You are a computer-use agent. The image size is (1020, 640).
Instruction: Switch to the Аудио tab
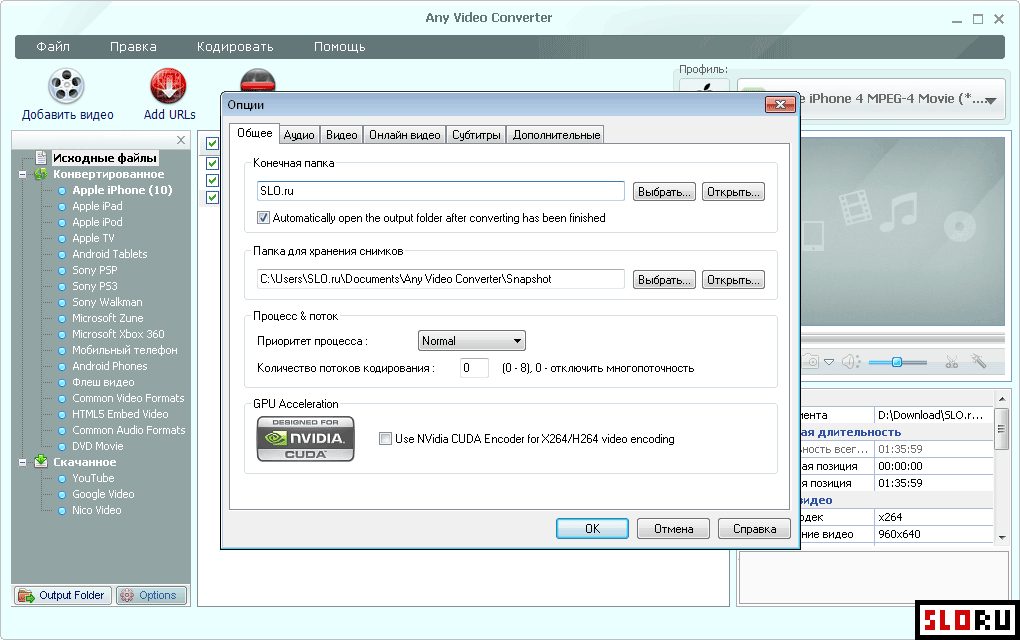click(299, 135)
